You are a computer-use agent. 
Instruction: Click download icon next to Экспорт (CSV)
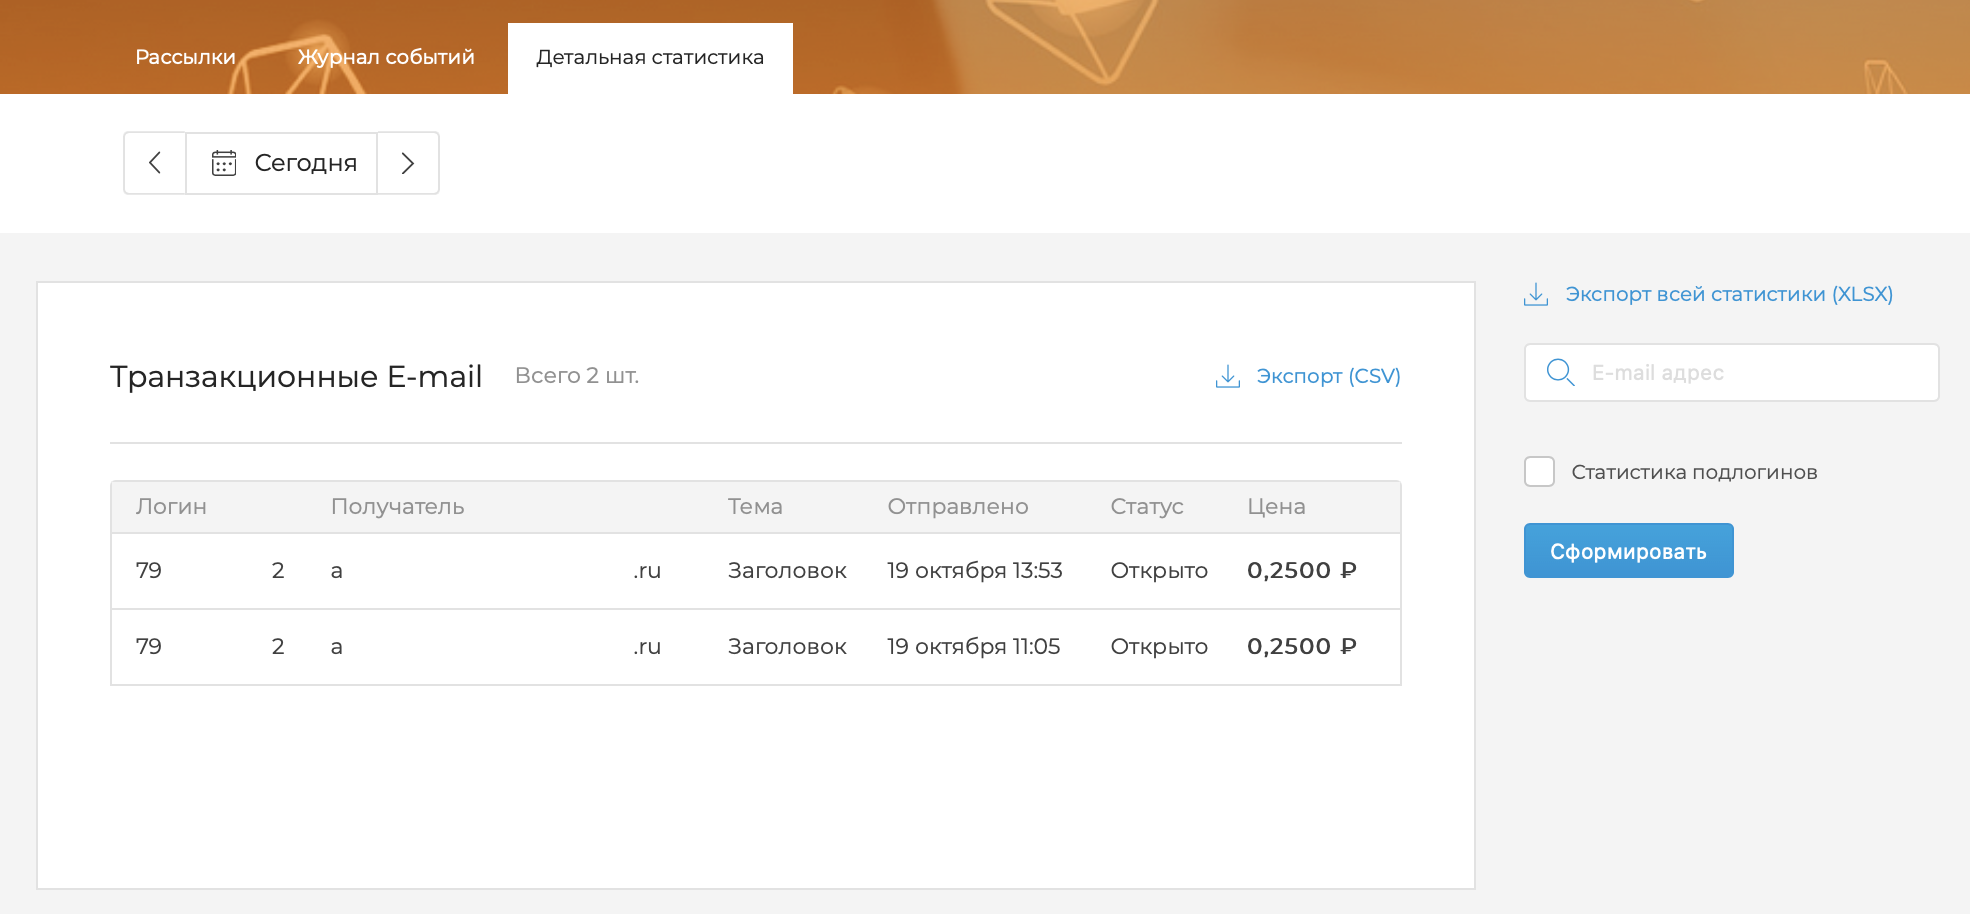click(1227, 376)
